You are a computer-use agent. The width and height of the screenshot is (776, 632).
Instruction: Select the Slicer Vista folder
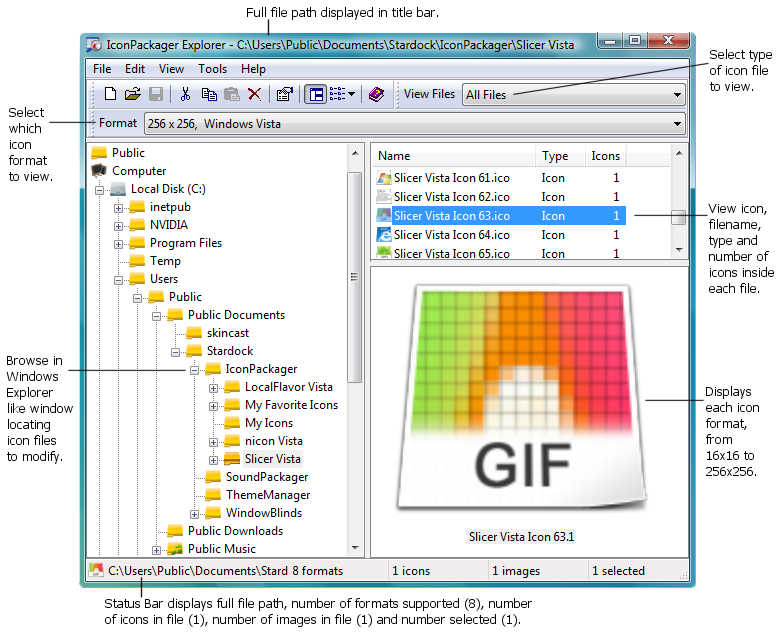[273, 459]
